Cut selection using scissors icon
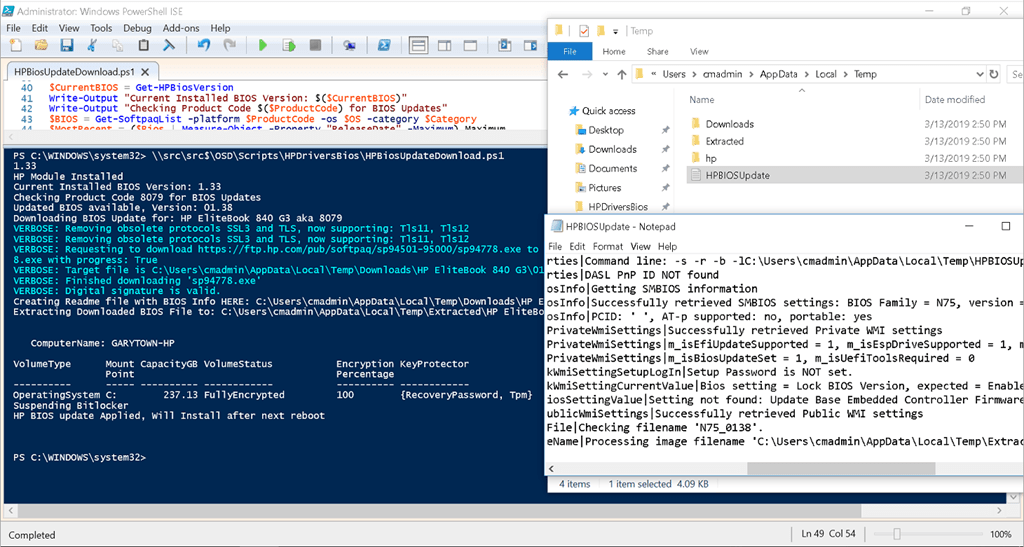1024x547 pixels. tap(92, 45)
